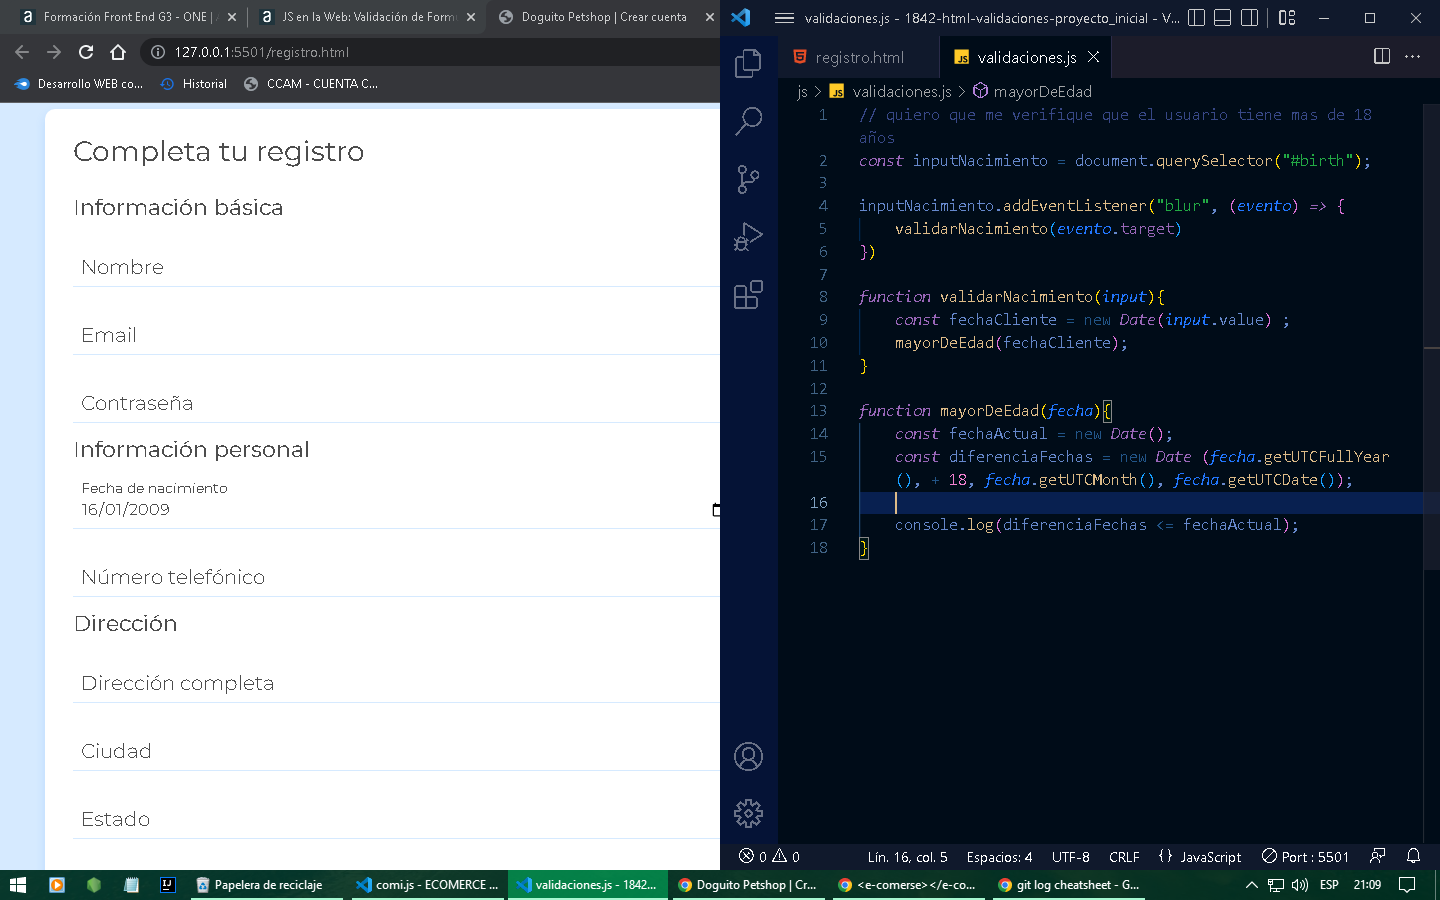
Task: Change line endings via CRLF
Action: (1124, 857)
